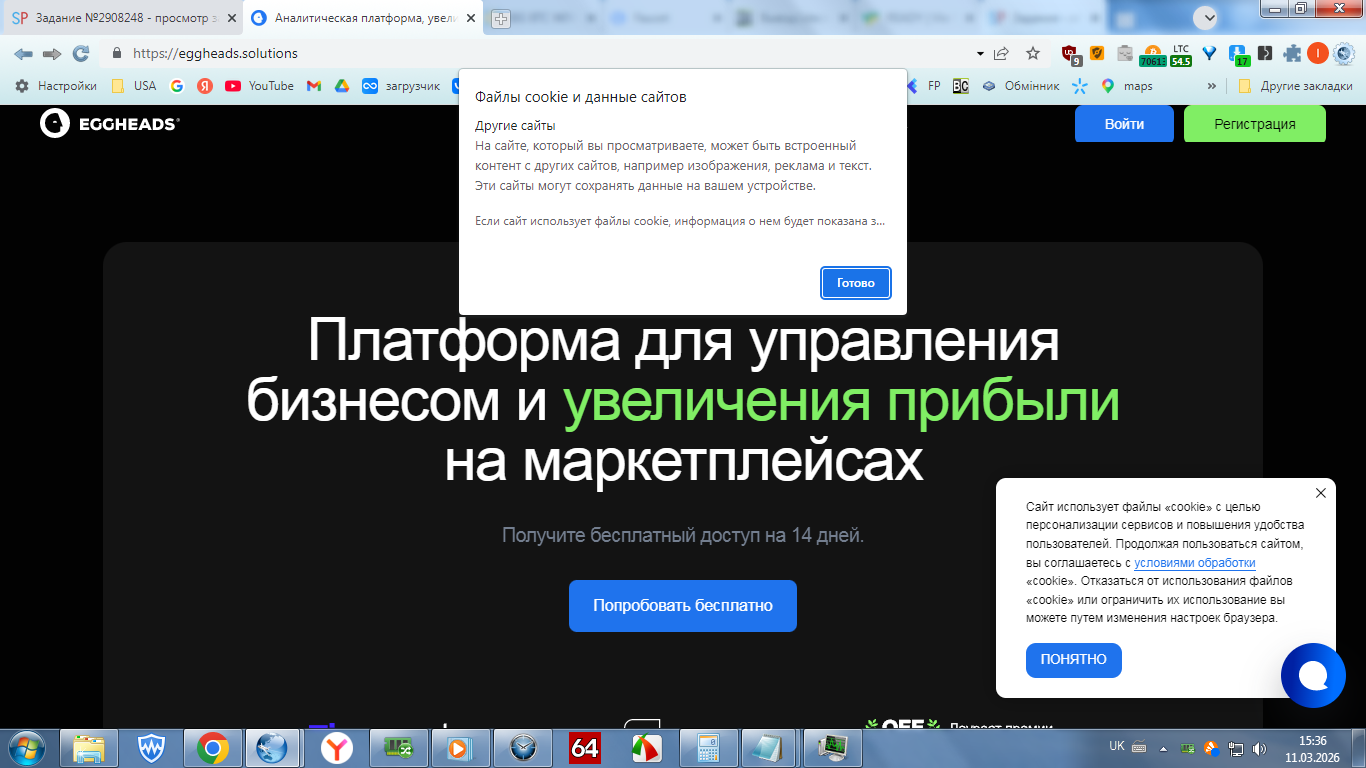Open the Yandex bookmark icon

point(205,86)
